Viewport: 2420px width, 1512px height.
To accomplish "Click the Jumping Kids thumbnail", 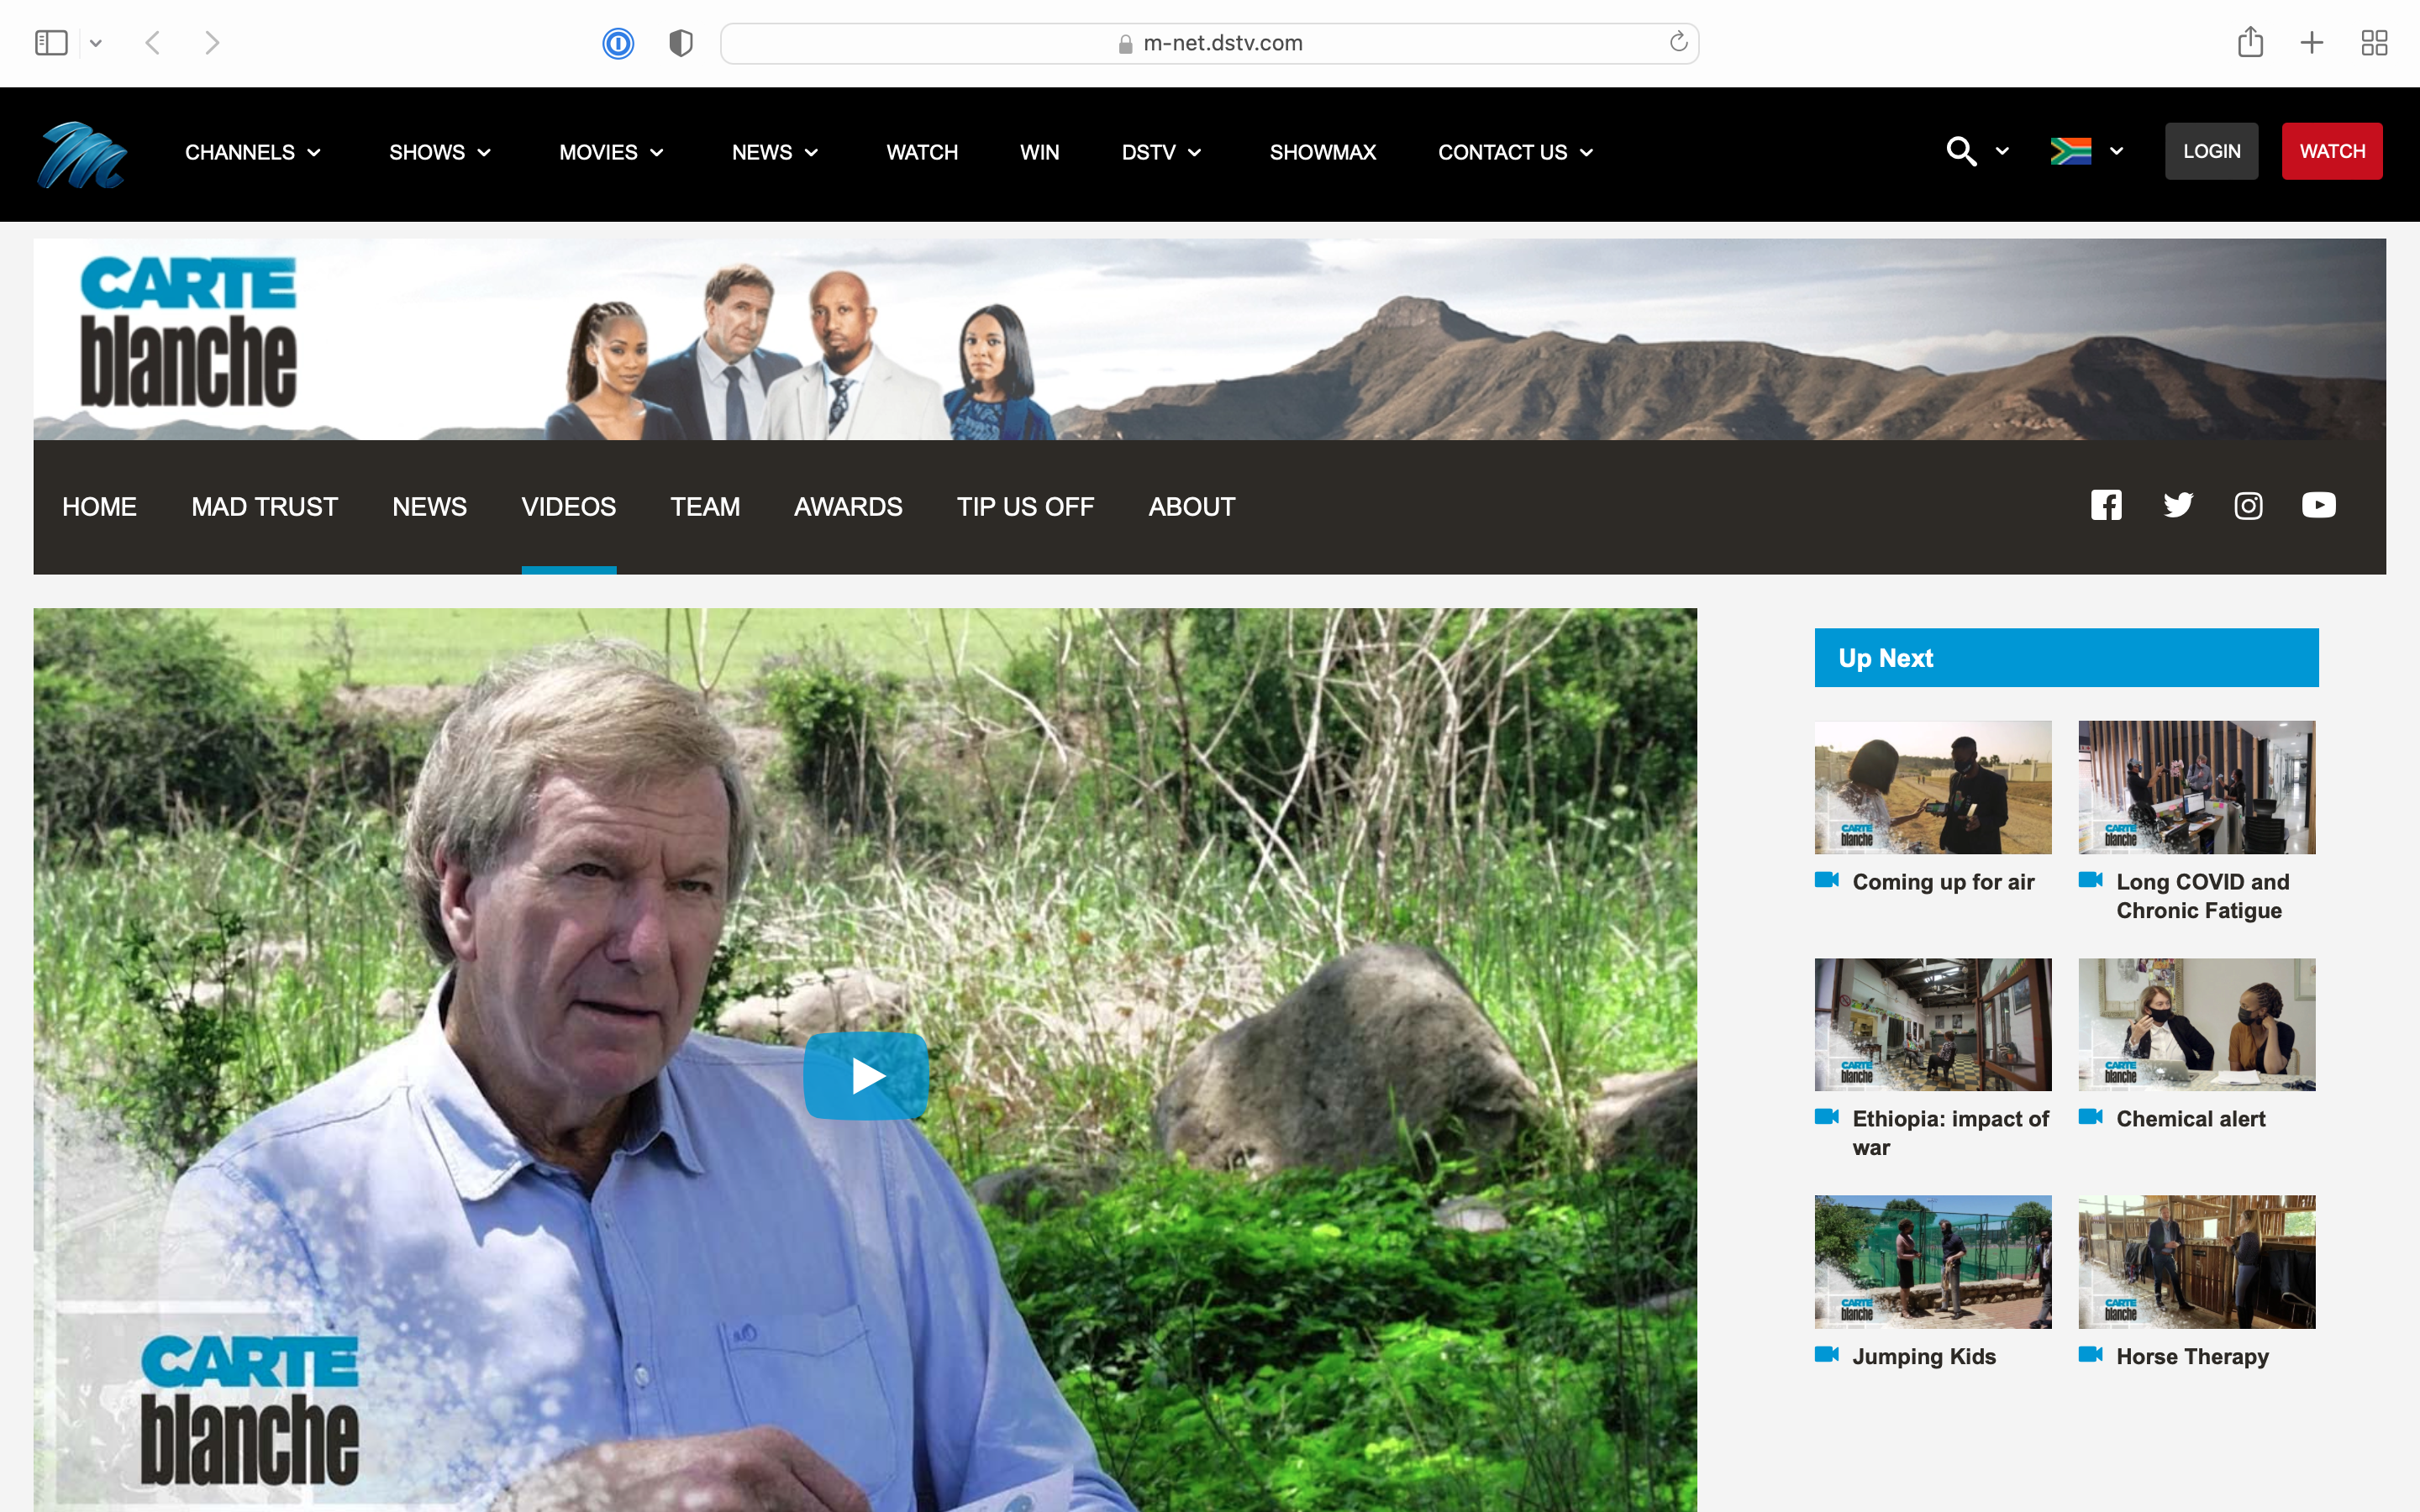I will 1933,1261.
